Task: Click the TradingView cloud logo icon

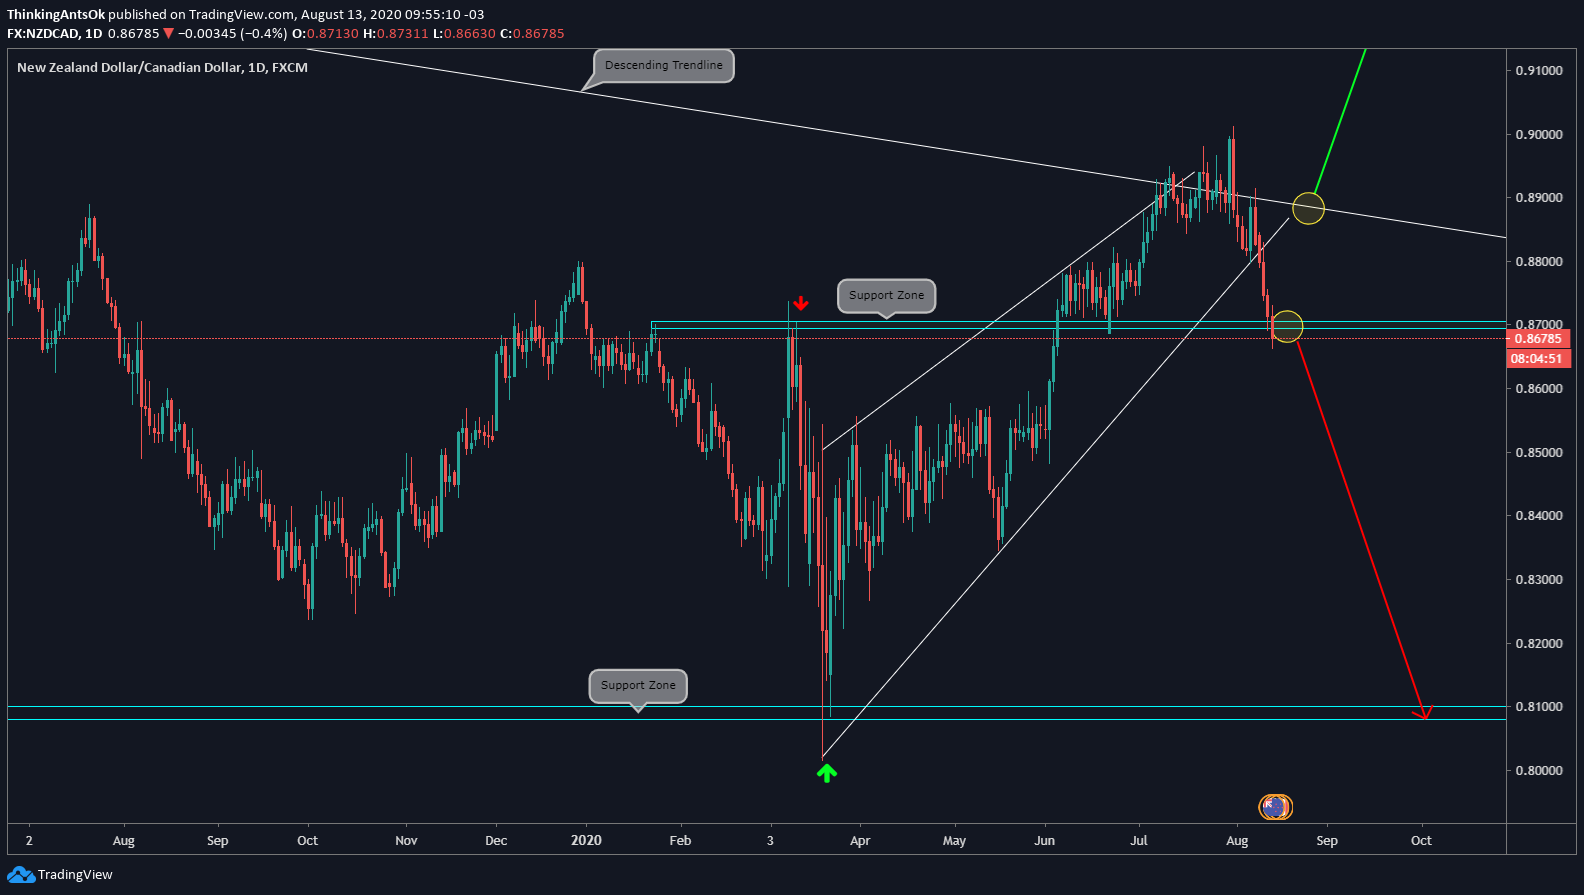Action: tap(21, 875)
